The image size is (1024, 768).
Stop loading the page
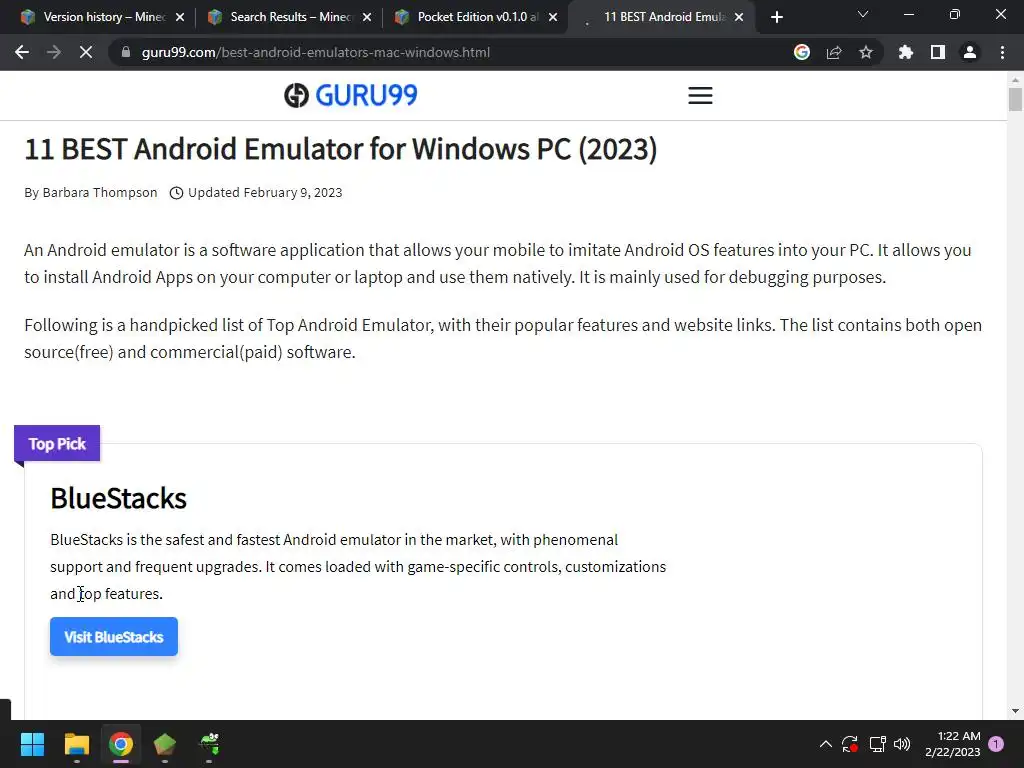86,52
